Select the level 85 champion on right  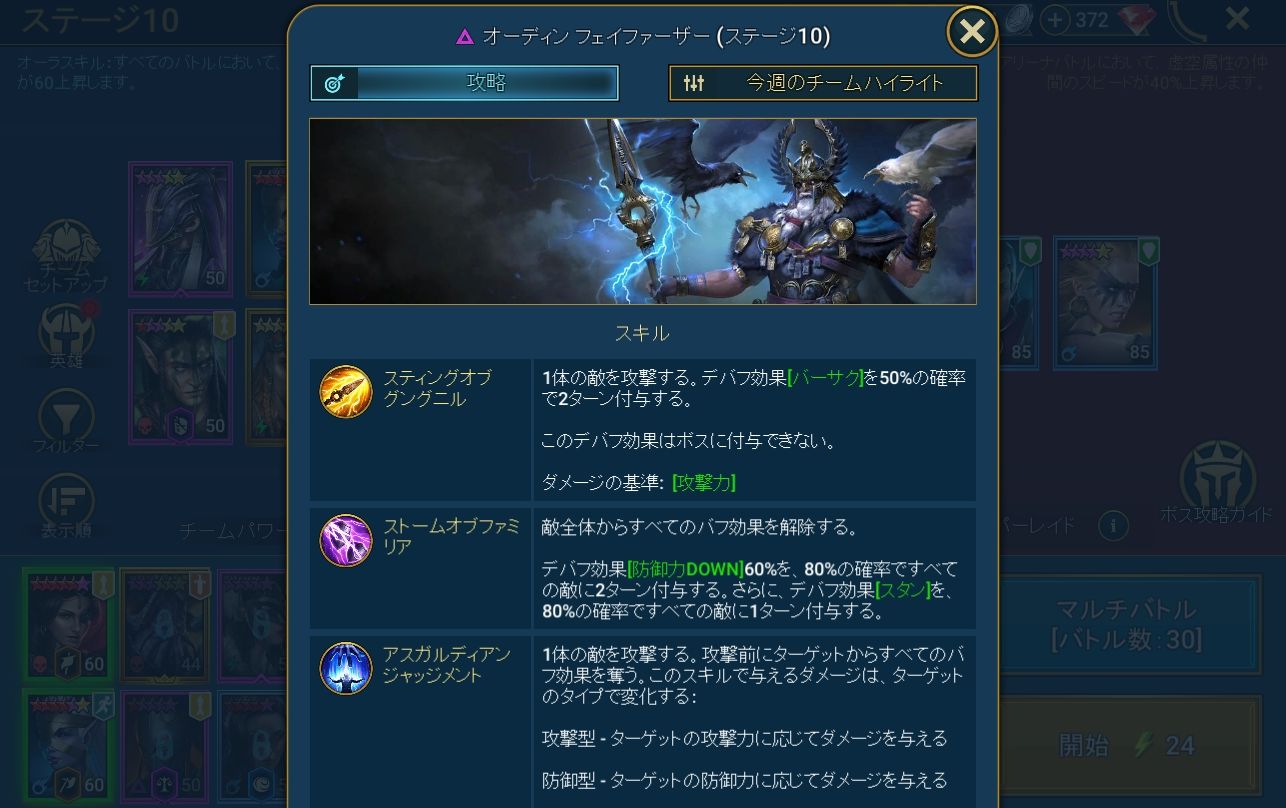(x=1105, y=302)
